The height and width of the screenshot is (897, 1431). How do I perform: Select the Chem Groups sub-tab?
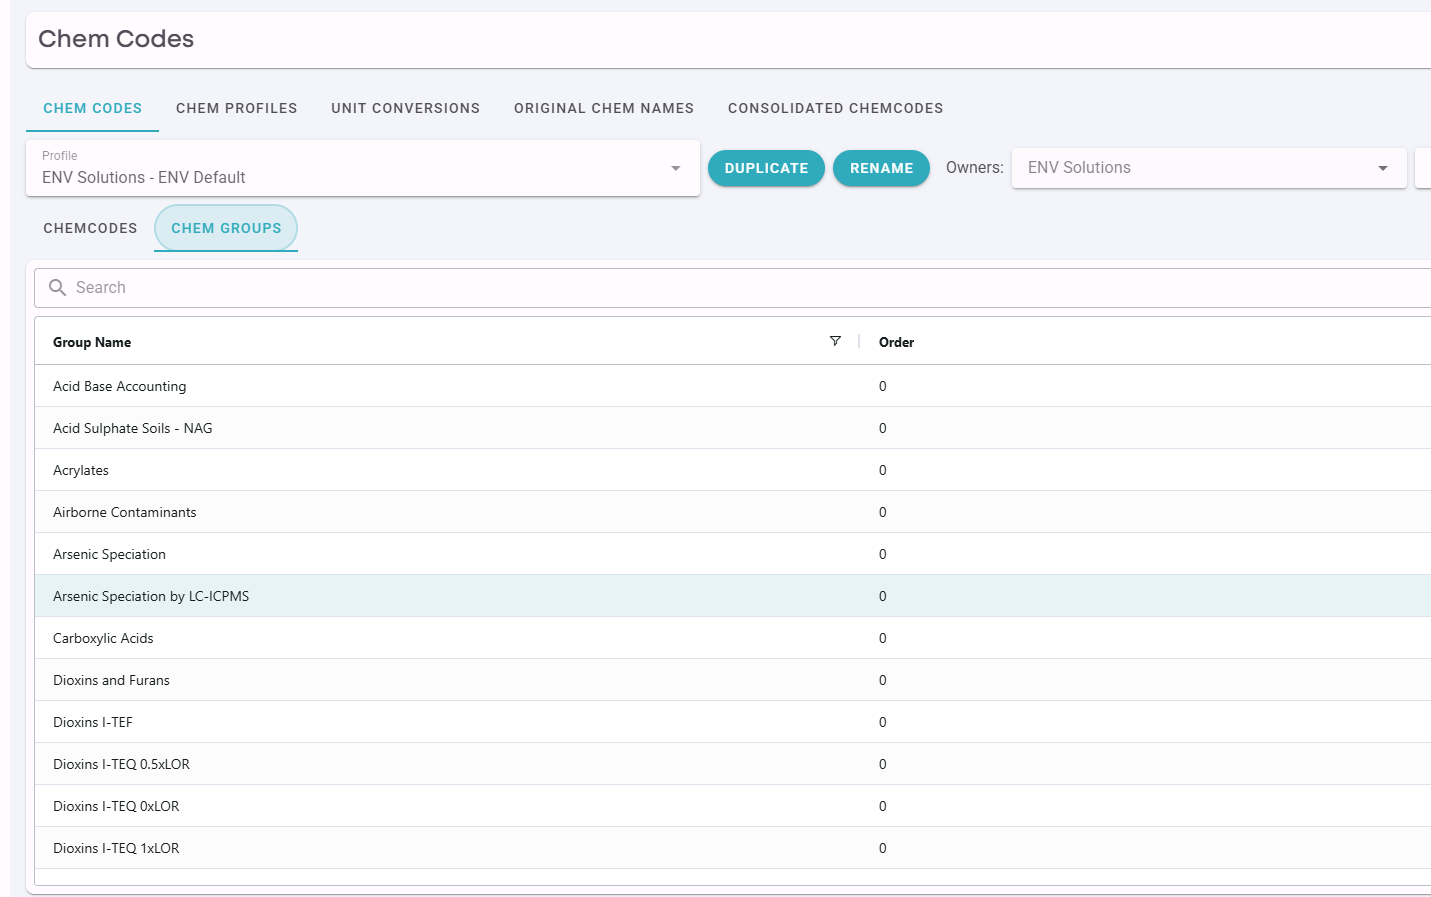click(226, 228)
